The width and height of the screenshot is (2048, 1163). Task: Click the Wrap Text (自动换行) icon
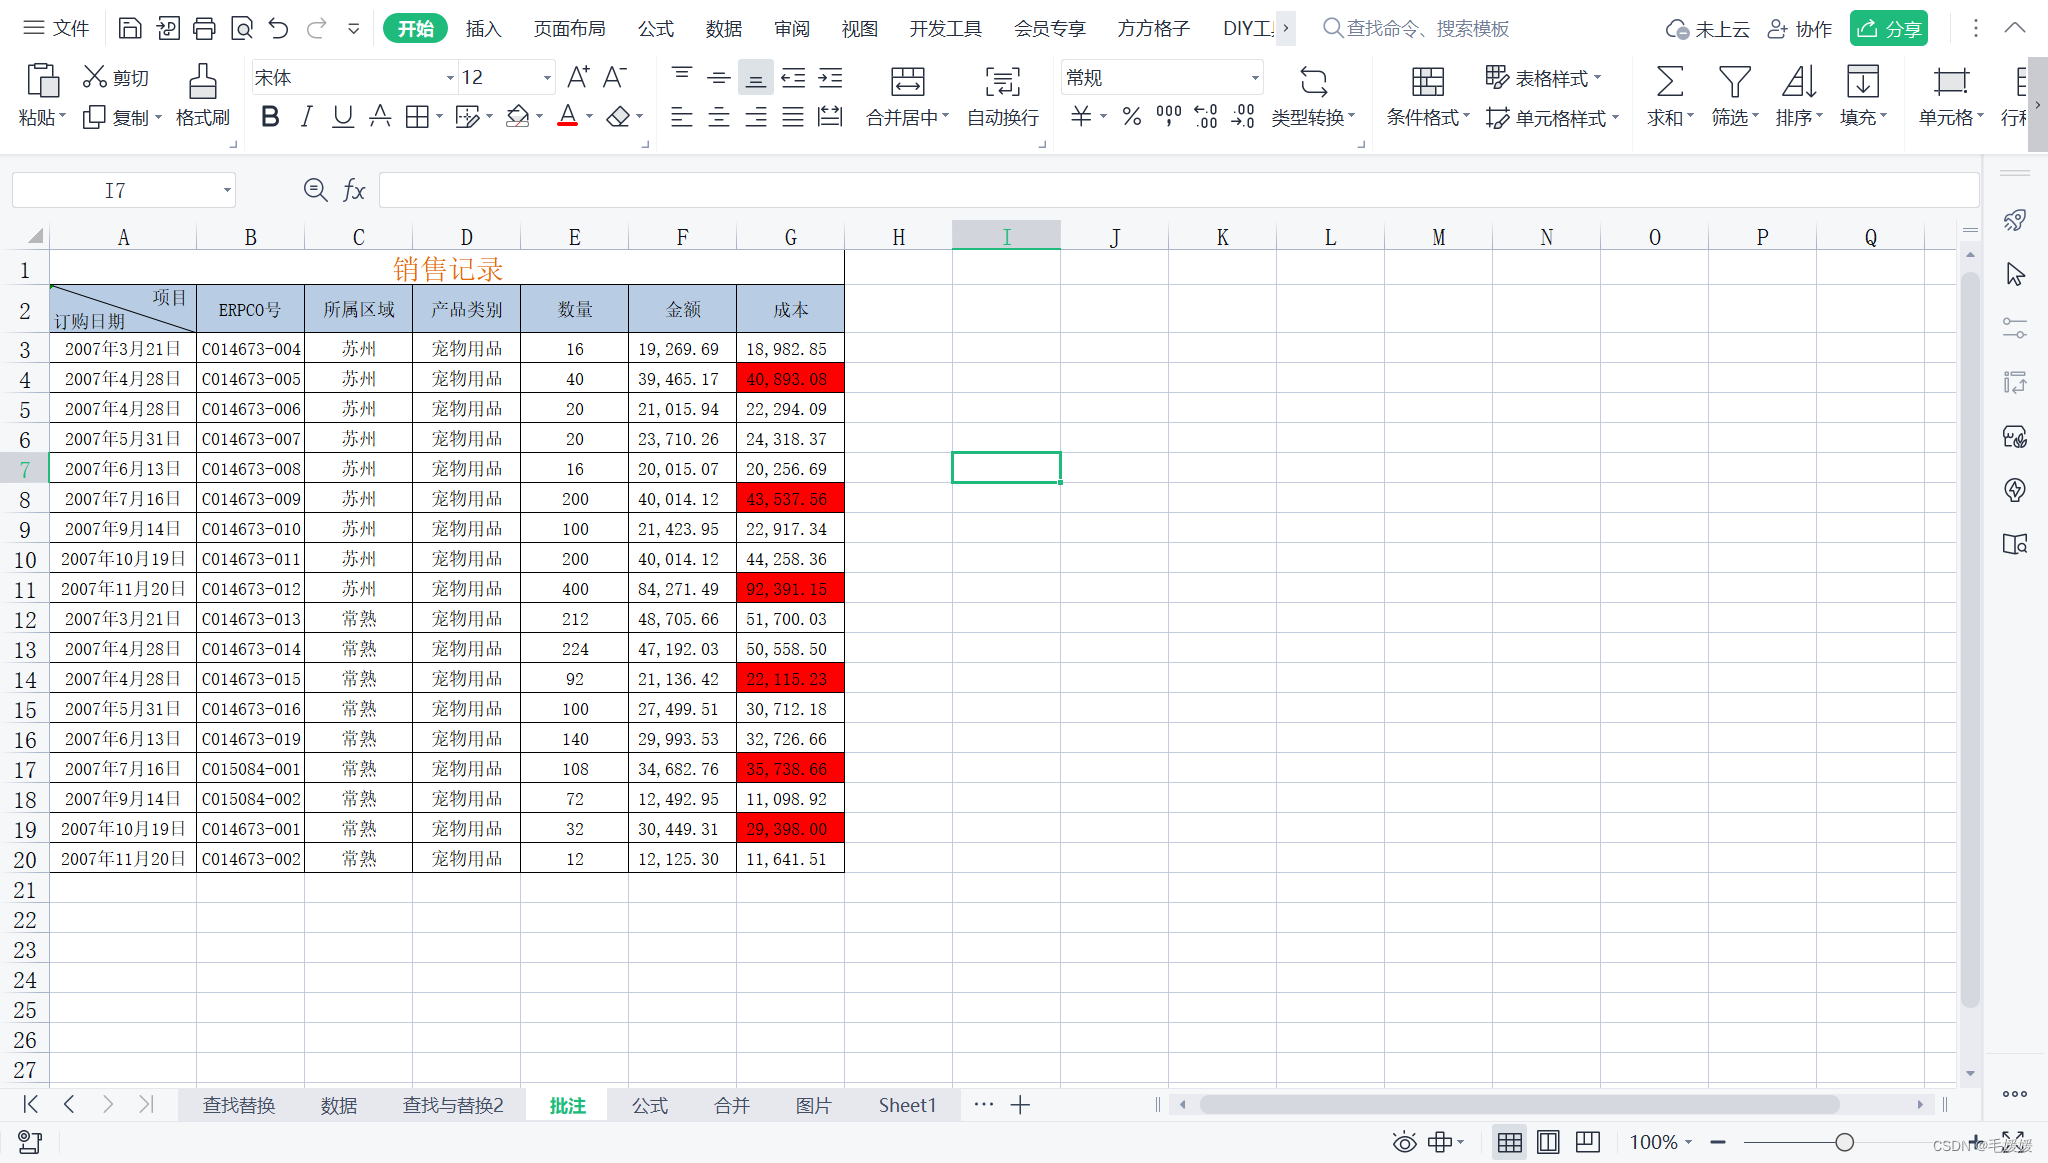click(1002, 82)
